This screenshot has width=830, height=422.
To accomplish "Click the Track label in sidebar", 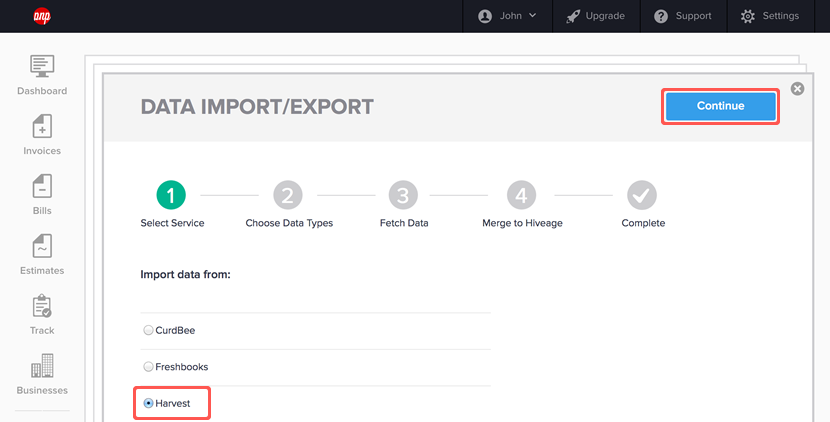I will 42,330.
